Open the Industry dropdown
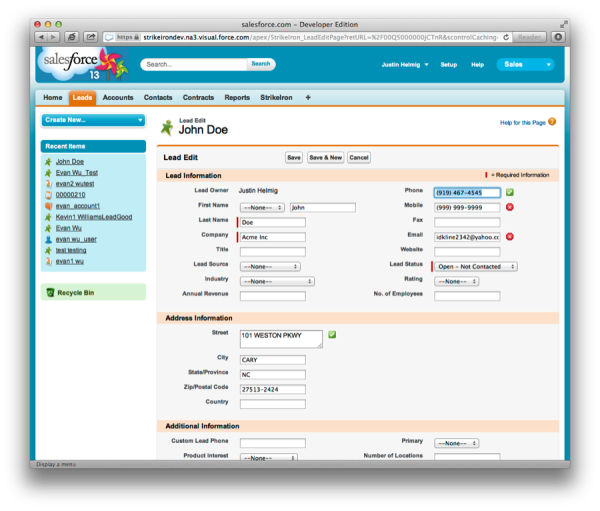Viewport: 600px width, 511px height. pos(277,281)
